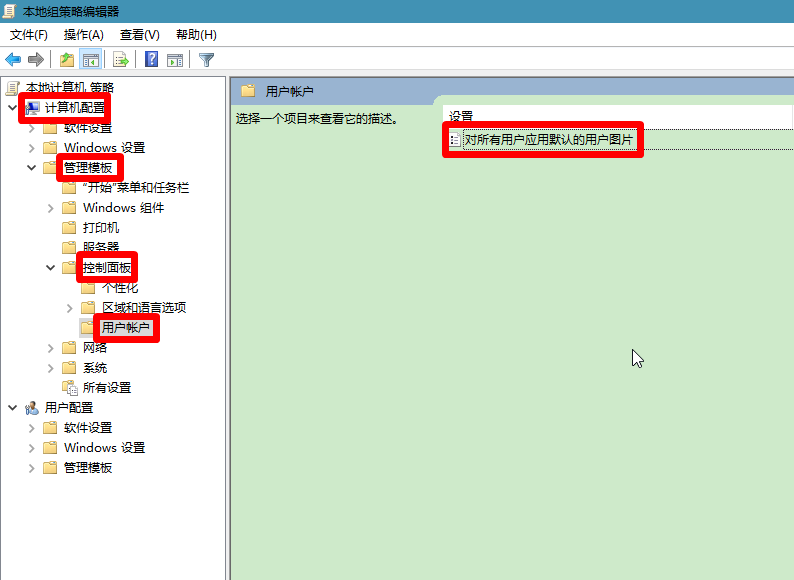This screenshot has width=794, height=580.
Task: Click the folder icon next to "开始"菜单和任务栏
Action: point(69,188)
